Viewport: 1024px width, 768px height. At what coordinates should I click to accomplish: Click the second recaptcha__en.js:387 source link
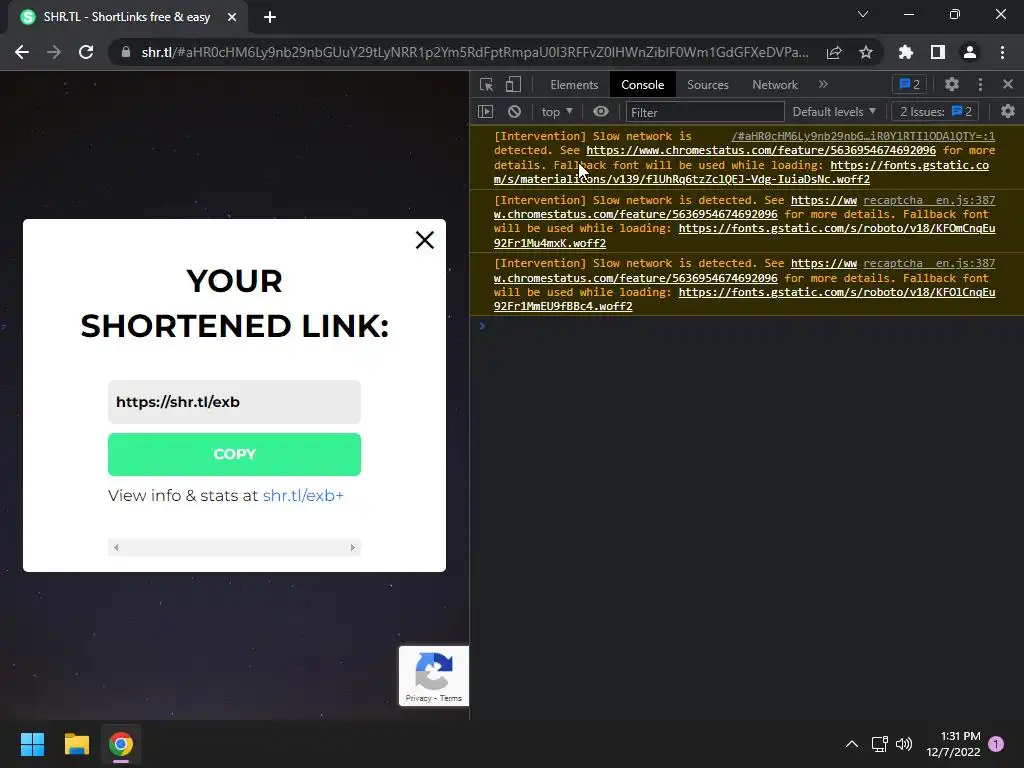click(x=929, y=263)
